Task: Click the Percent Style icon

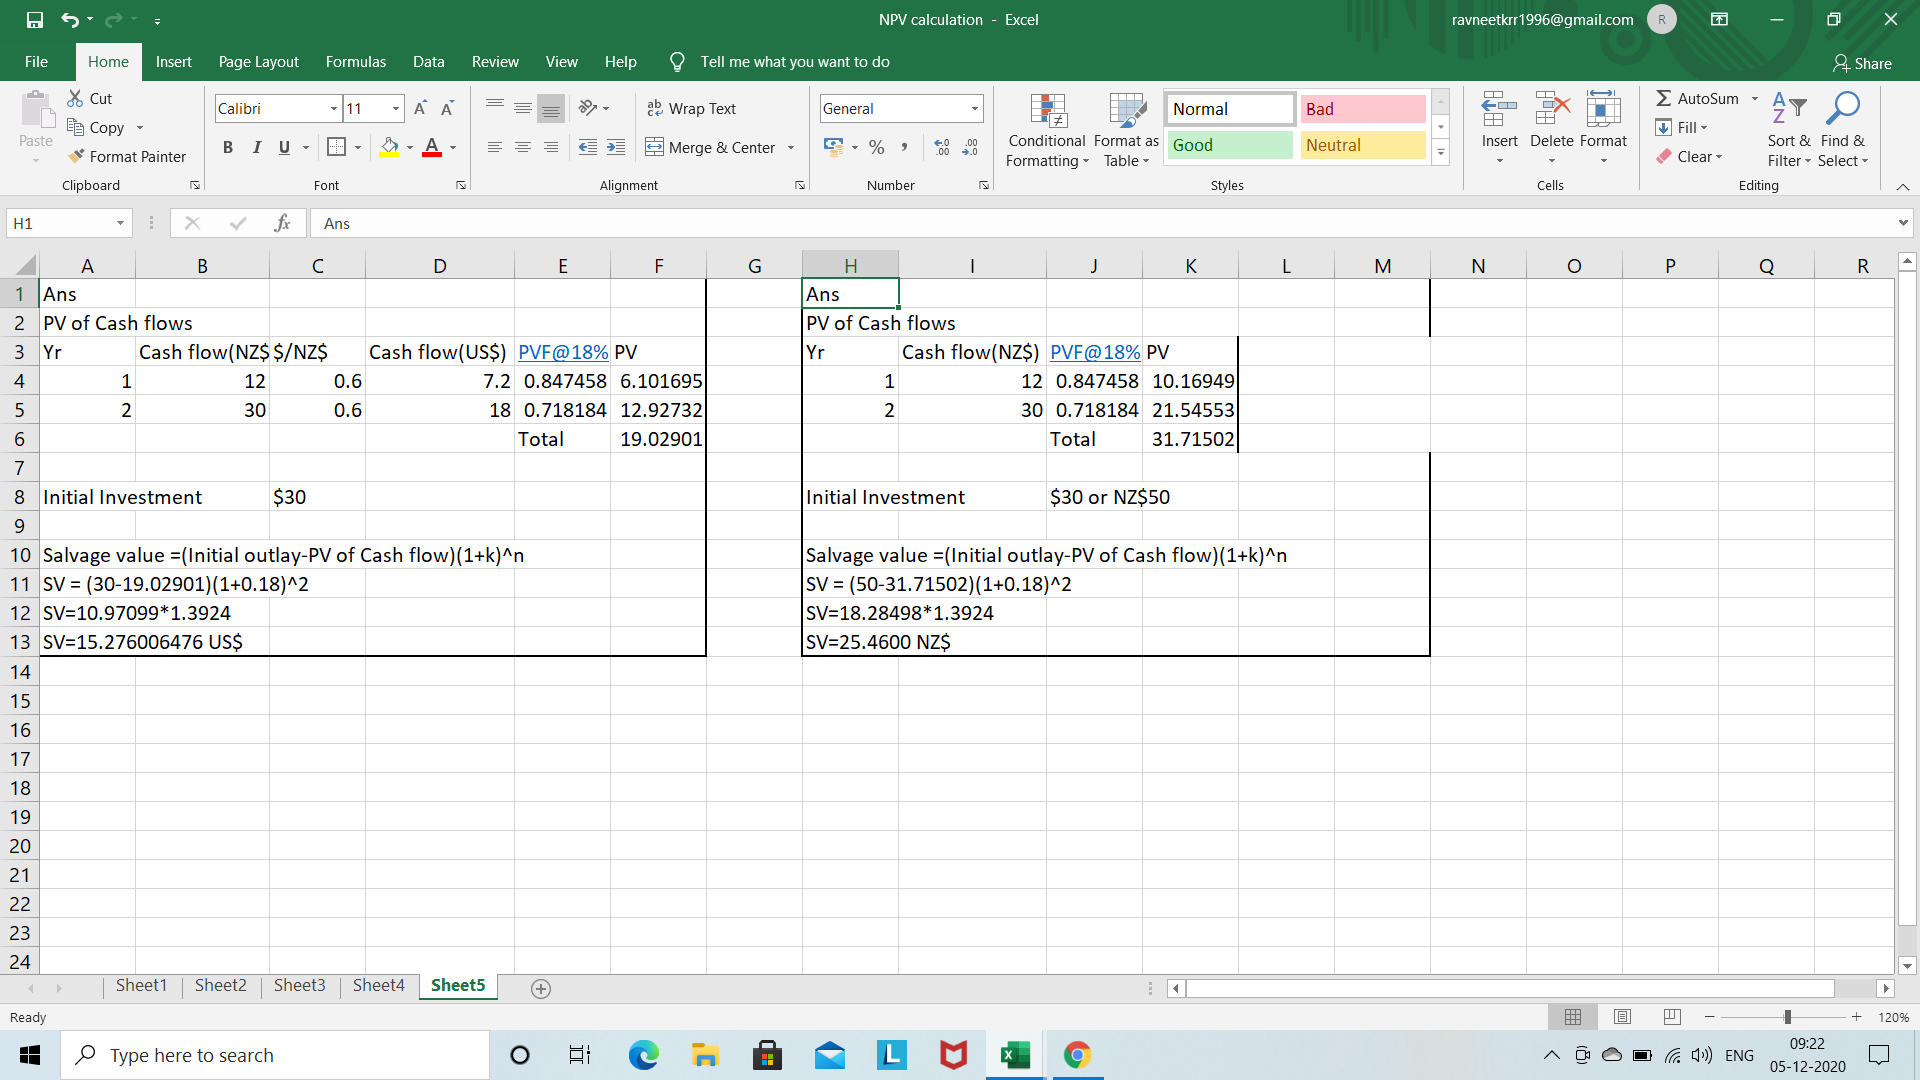Action: pos(877,147)
